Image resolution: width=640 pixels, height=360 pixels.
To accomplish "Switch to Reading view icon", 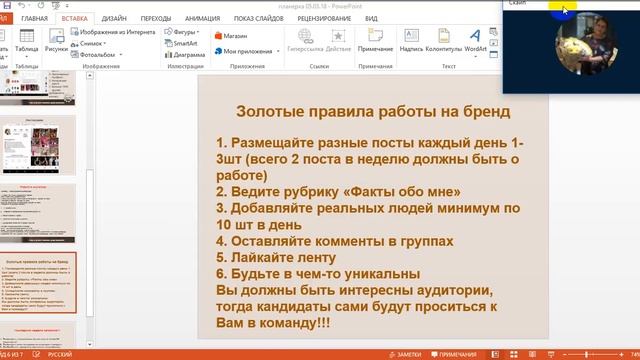I will coord(532,354).
